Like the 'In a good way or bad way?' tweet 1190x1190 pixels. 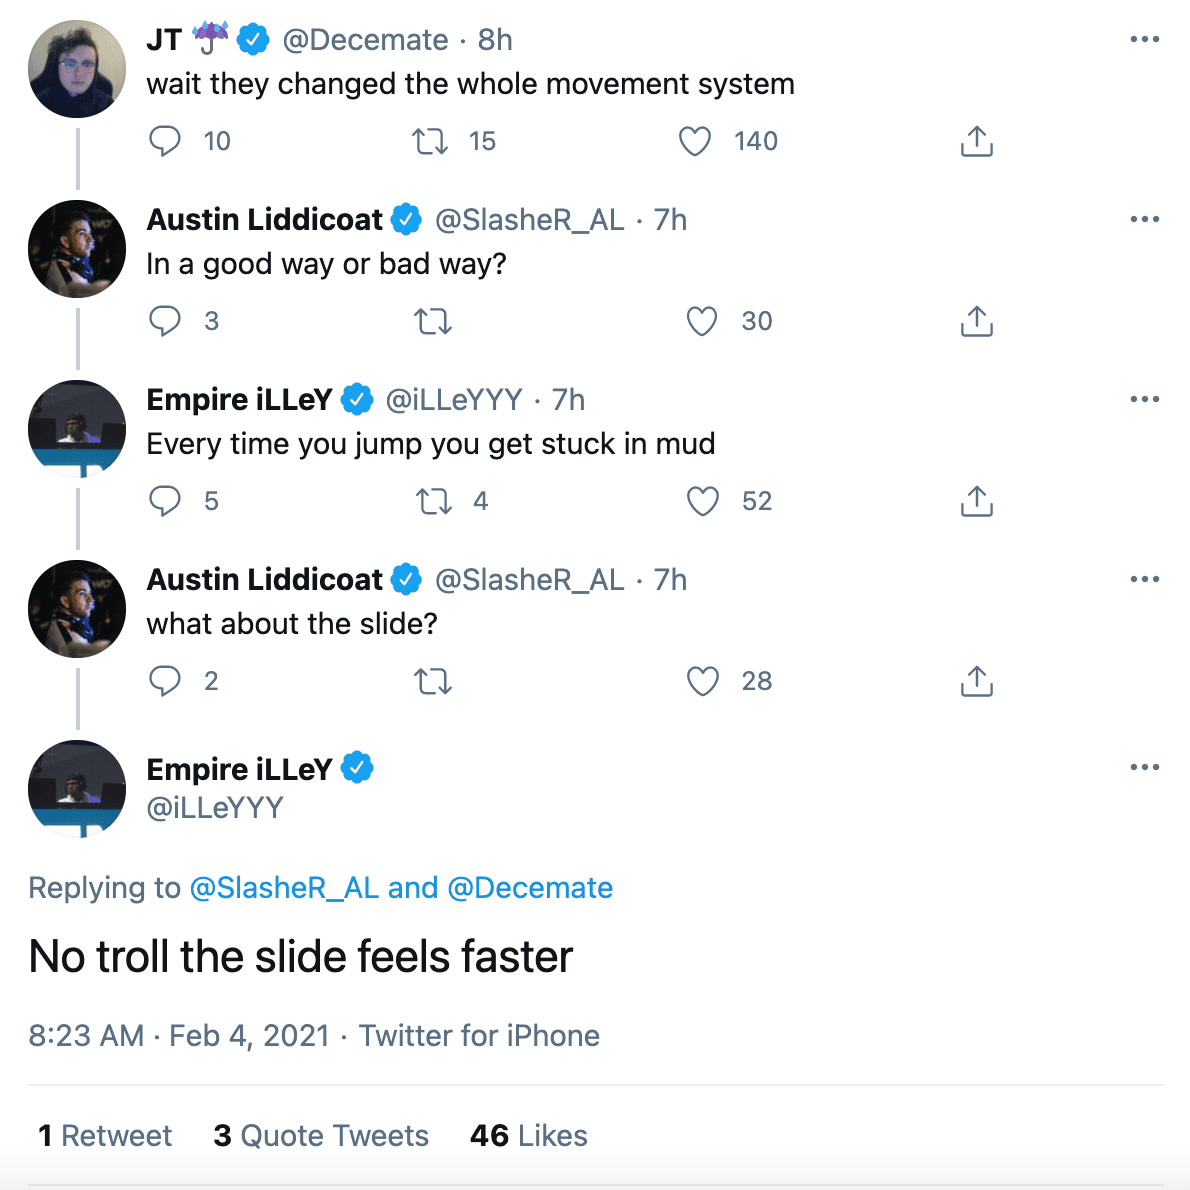(702, 321)
